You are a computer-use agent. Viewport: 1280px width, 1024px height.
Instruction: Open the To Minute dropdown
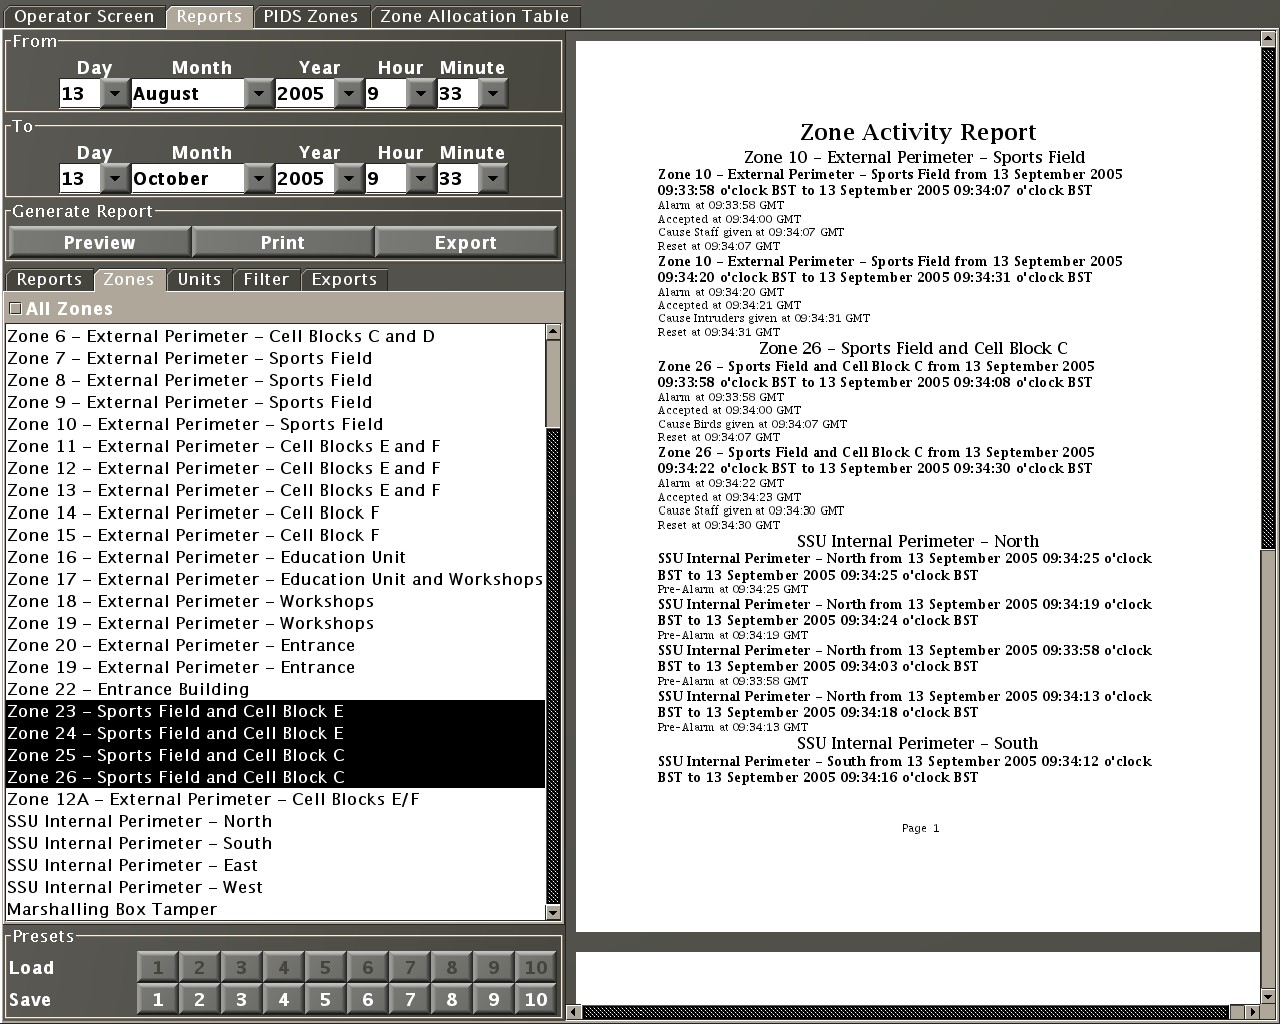(x=493, y=179)
